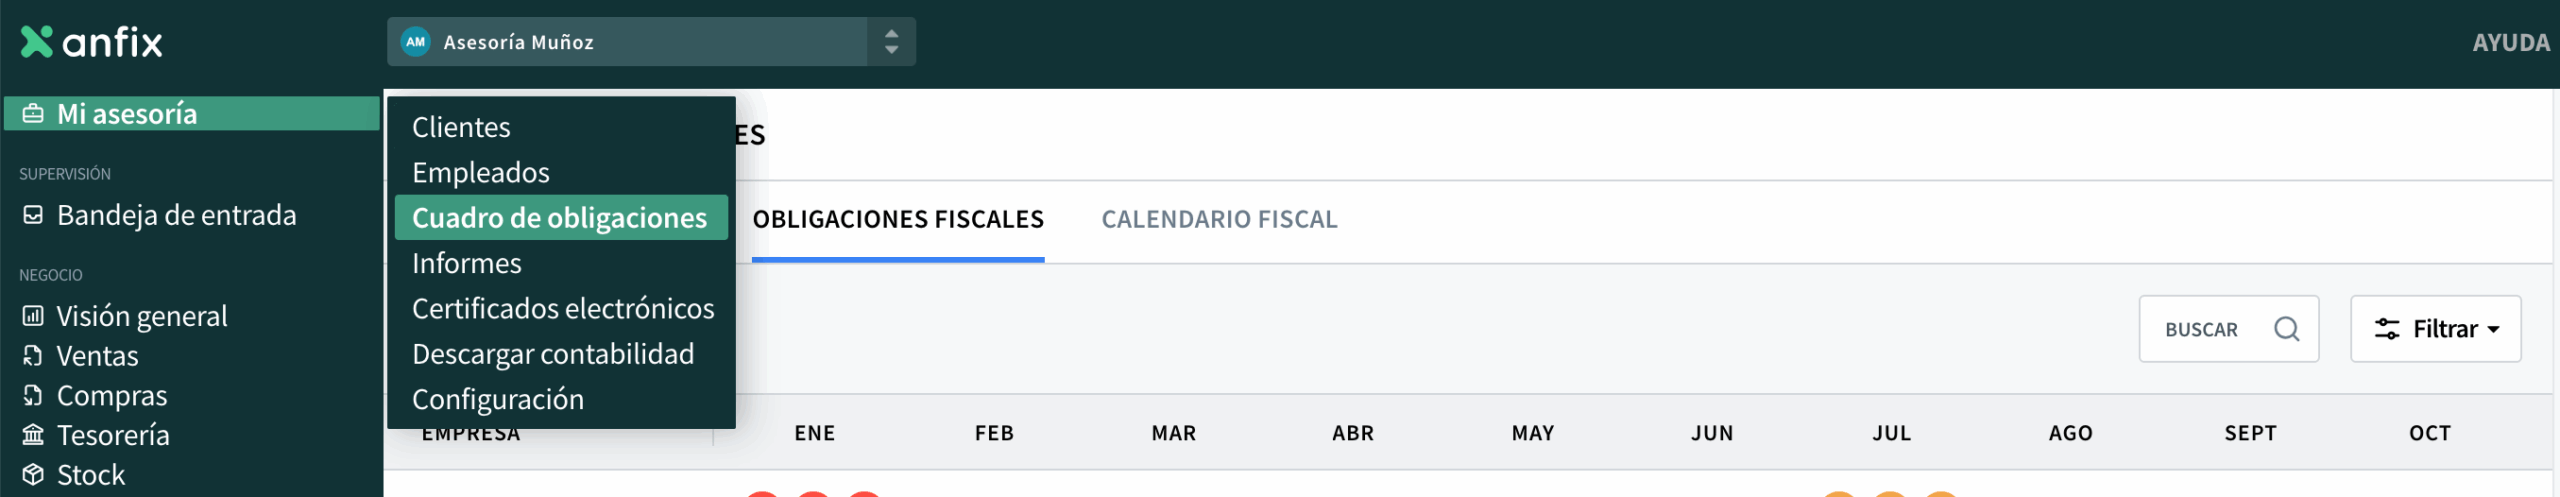
Task: Click the search magnifier icon
Action: point(2286,329)
